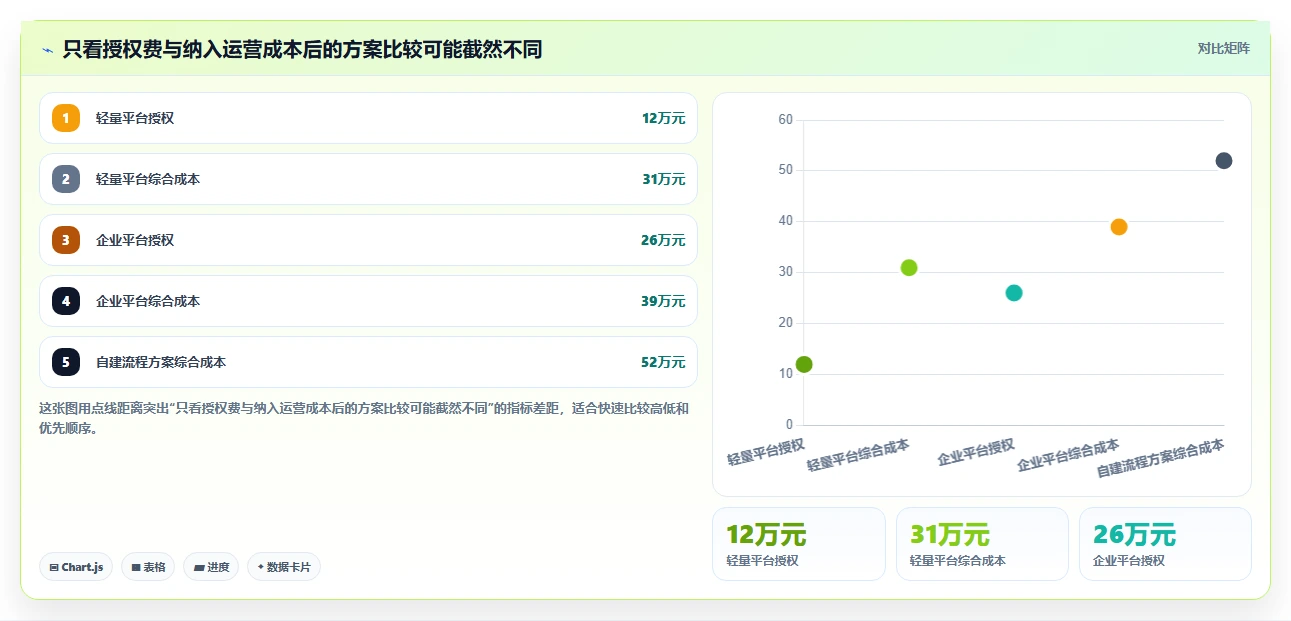Image resolution: width=1291 pixels, height=621 pixels.
Task: Click the 52万元 value in the list
Action: [x=663, y=362]
